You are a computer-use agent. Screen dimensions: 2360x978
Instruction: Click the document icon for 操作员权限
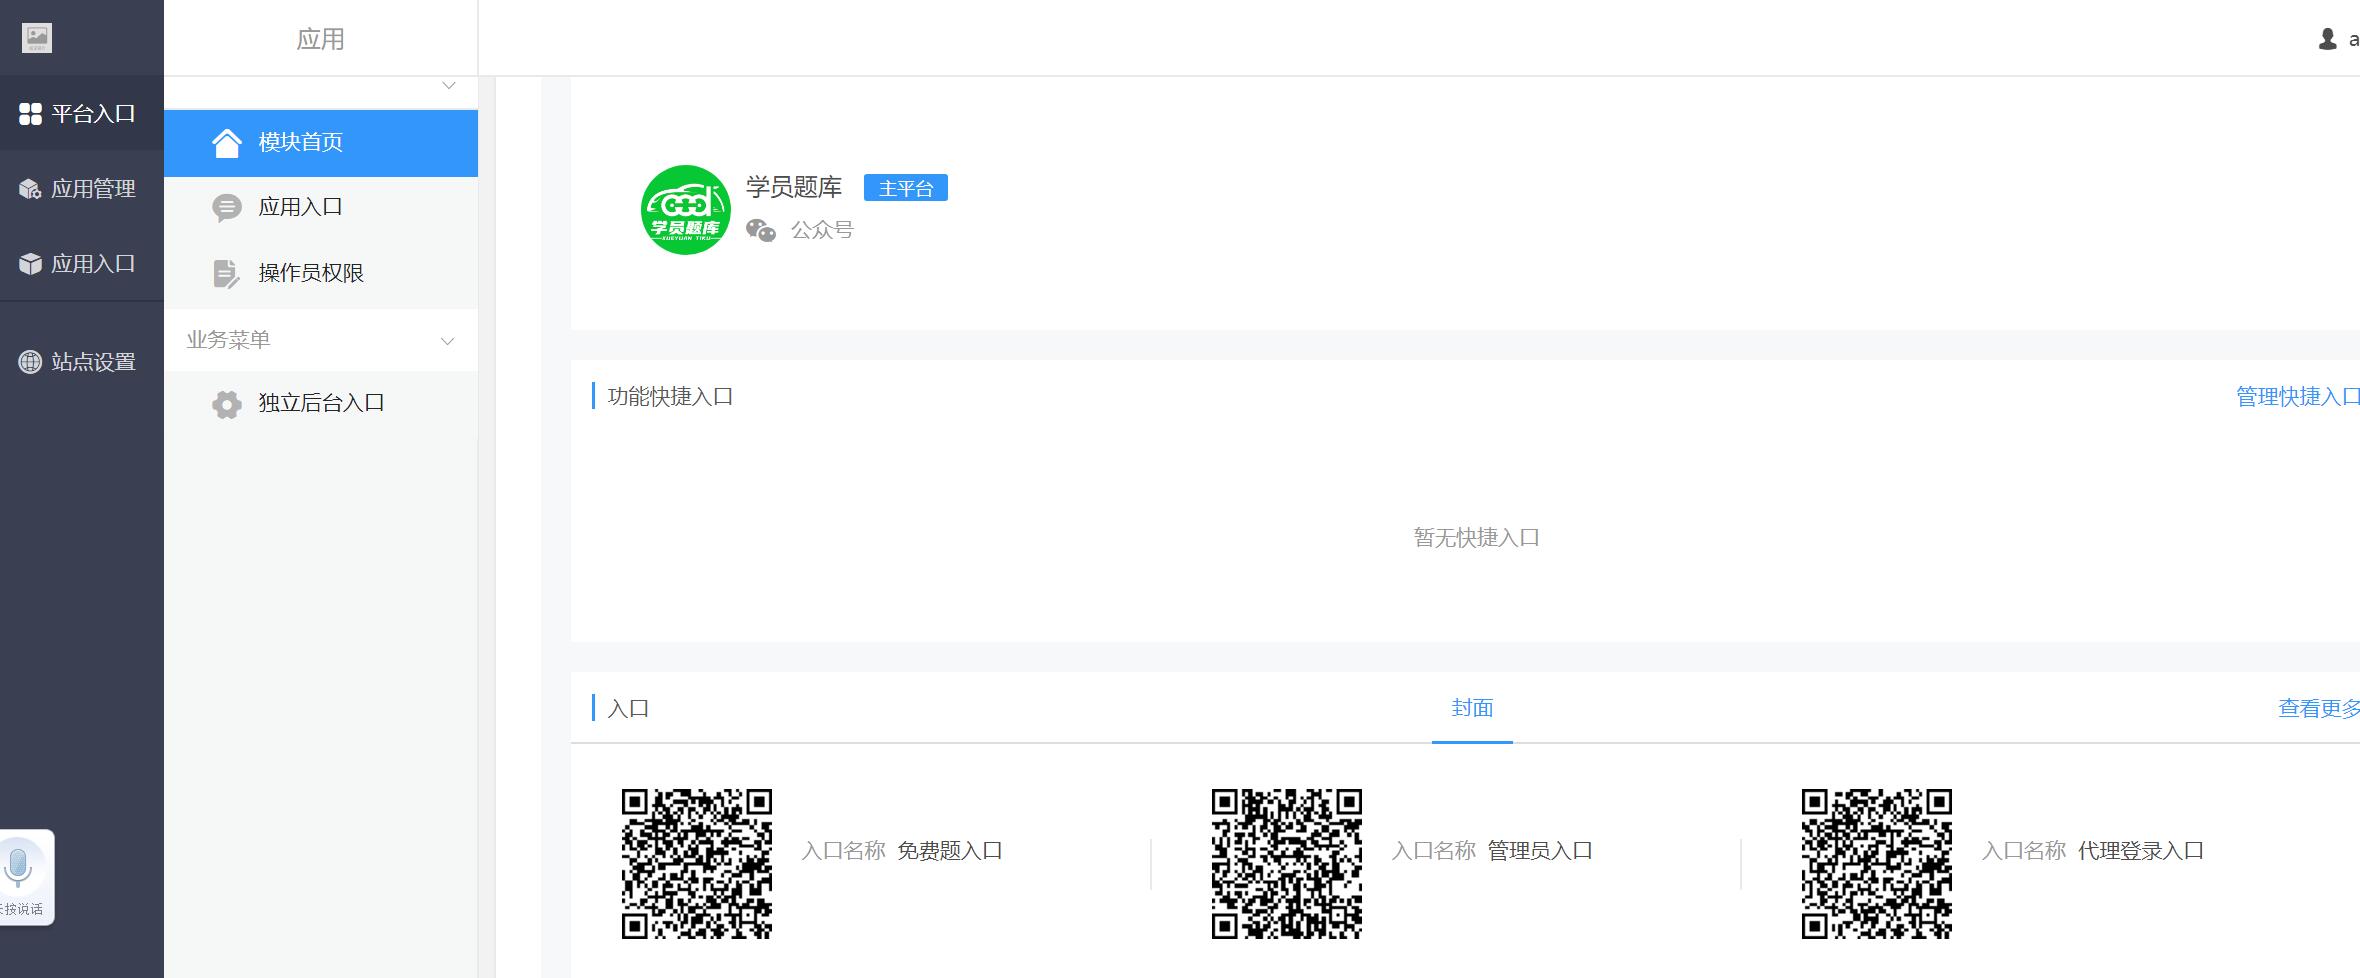click(227, 274)
